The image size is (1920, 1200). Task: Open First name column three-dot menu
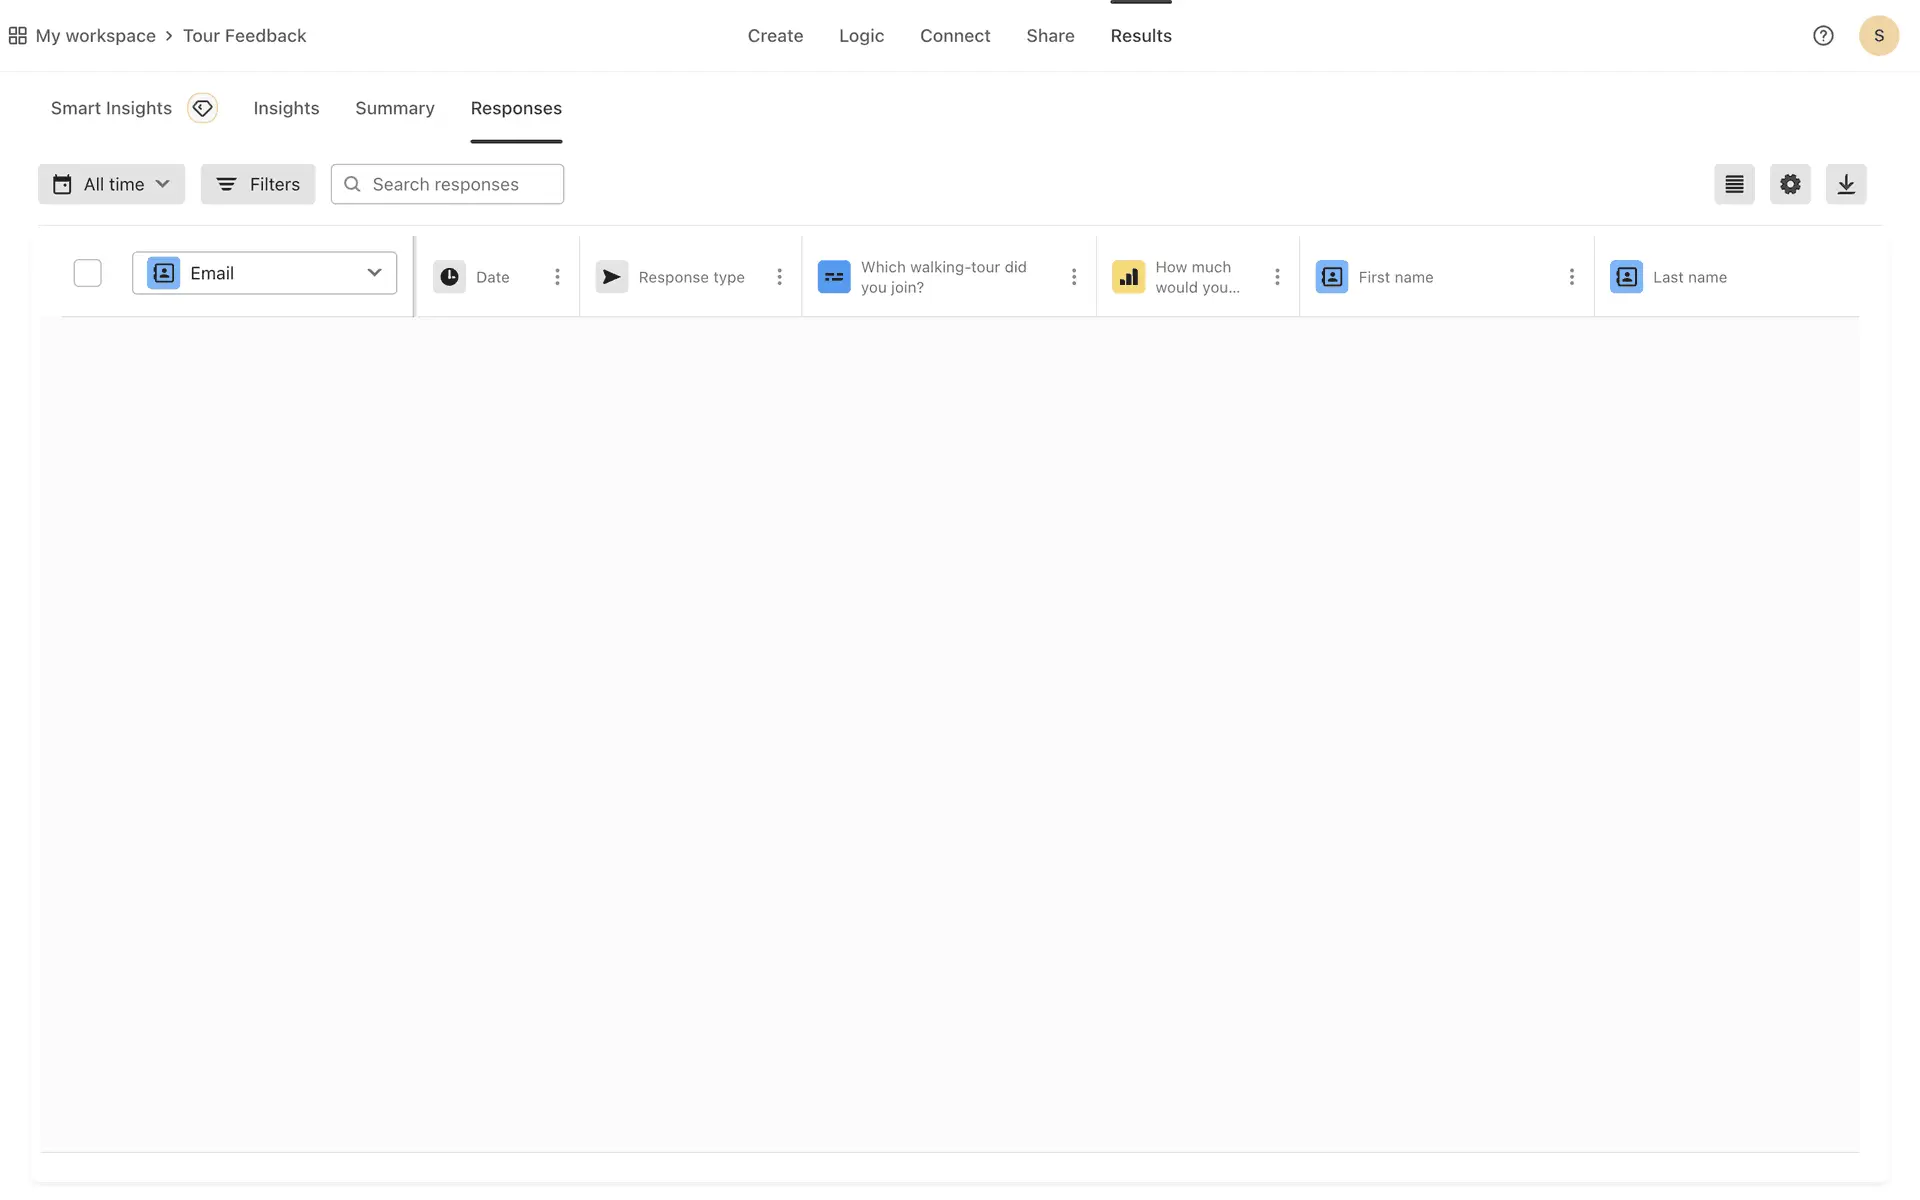pos(1570,277)
